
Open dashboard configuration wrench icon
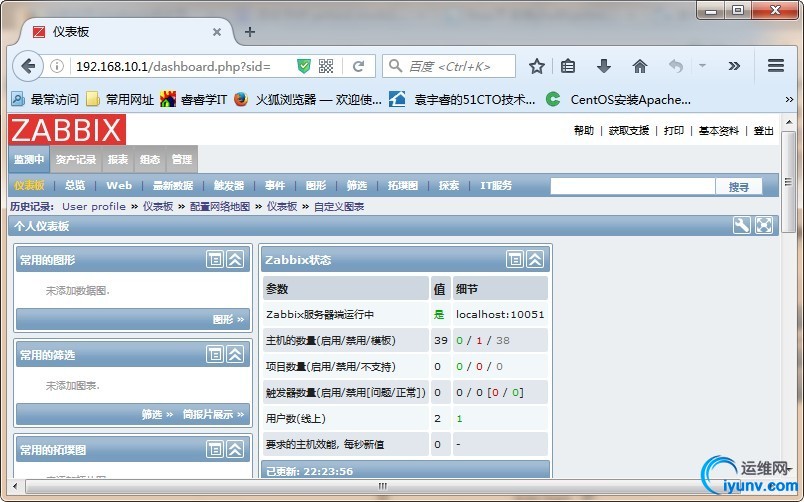pyautogui.click(x=741, y=225)
